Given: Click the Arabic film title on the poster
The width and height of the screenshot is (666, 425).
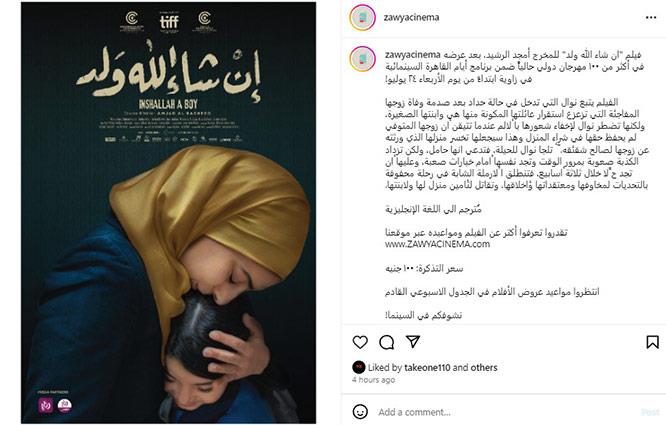Looking at the screenshot, I should coord(169,71).
